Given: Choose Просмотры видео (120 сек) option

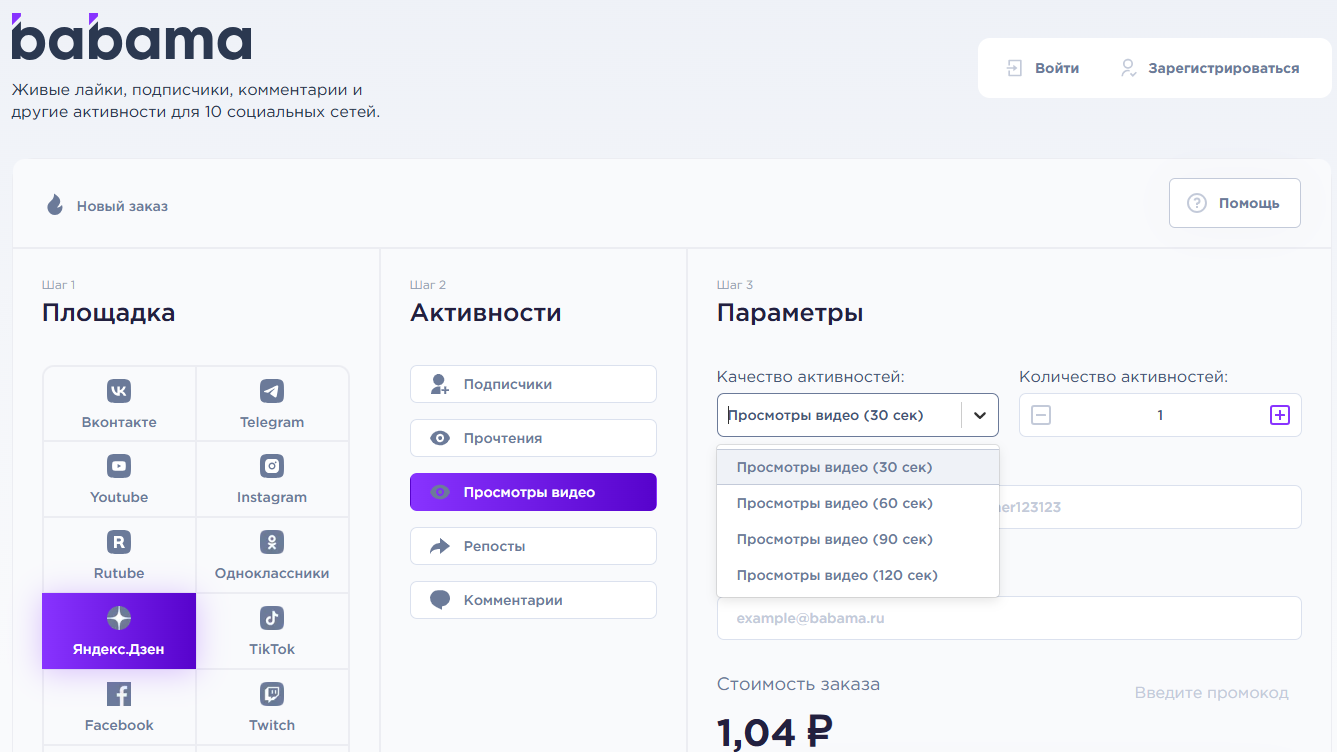Looking at the screenshot, I should click(x=858, y=575).
